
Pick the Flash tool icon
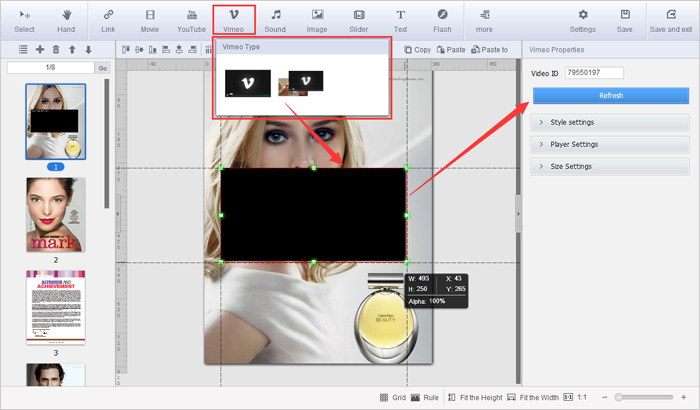click(x=442, y=20)
